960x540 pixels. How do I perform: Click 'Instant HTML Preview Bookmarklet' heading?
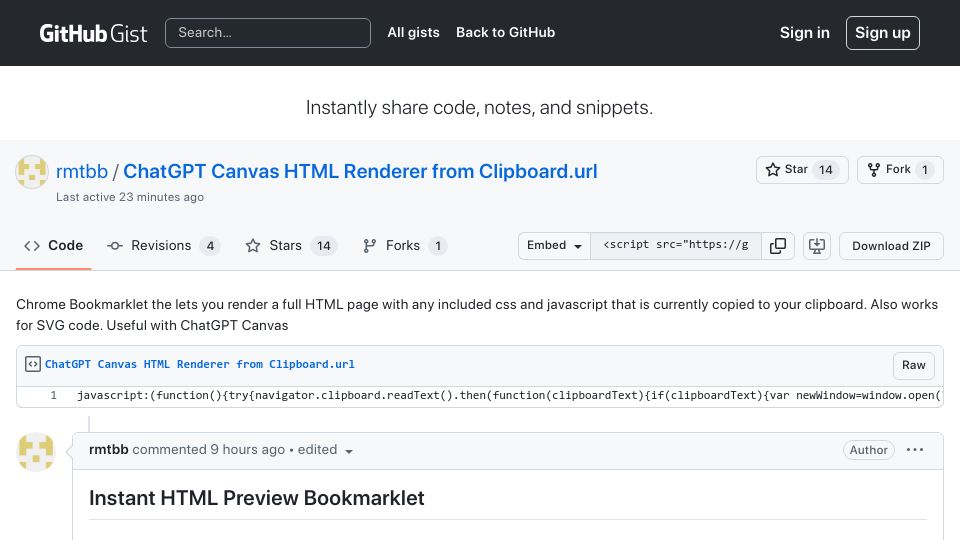257,498
